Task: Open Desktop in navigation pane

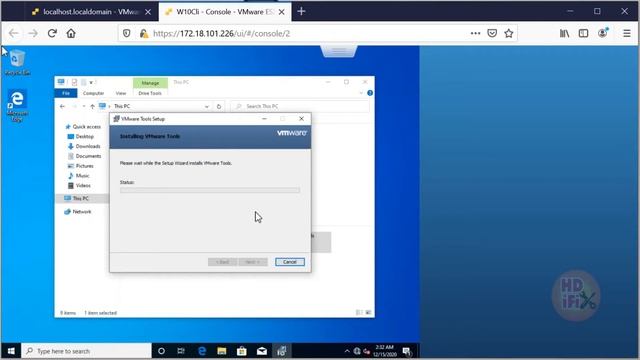Action: click(81, 136)
